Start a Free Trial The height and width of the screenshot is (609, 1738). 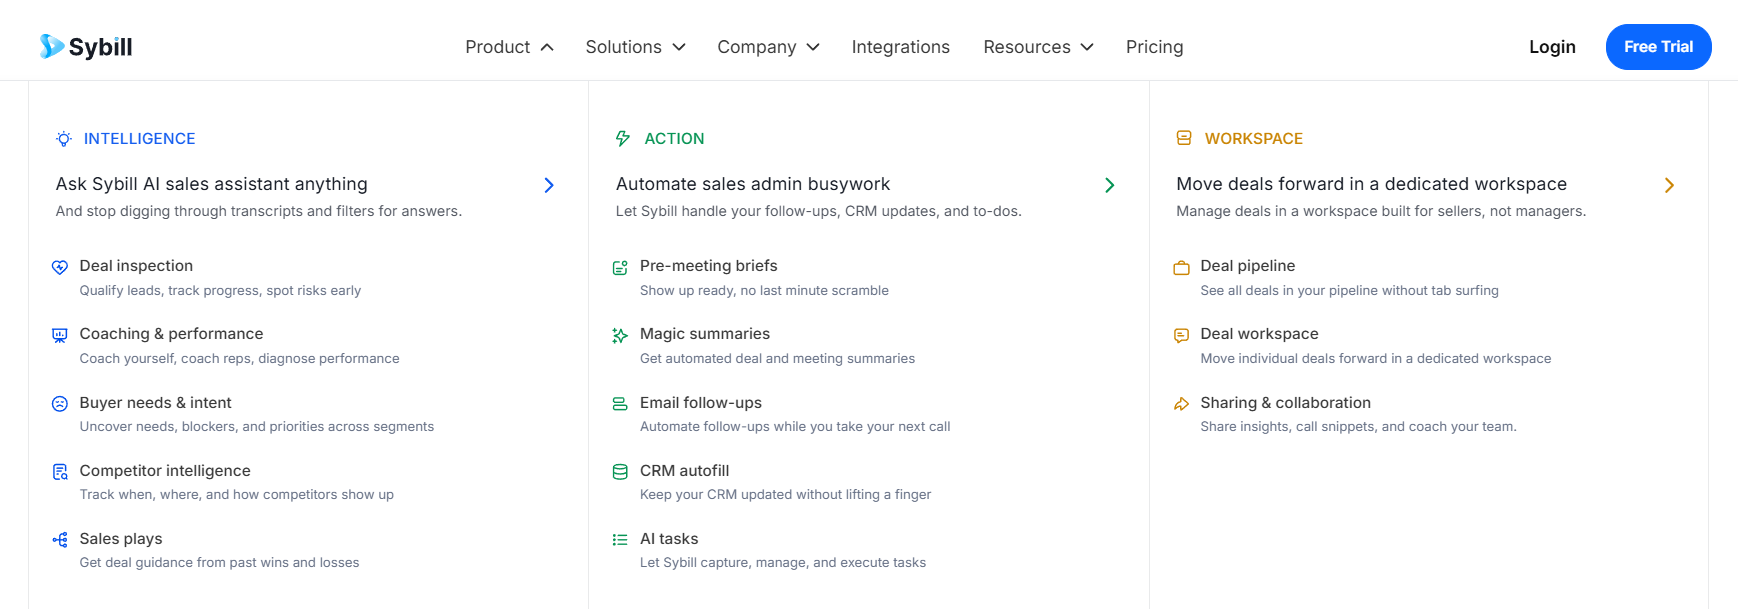click(1658, 47)
